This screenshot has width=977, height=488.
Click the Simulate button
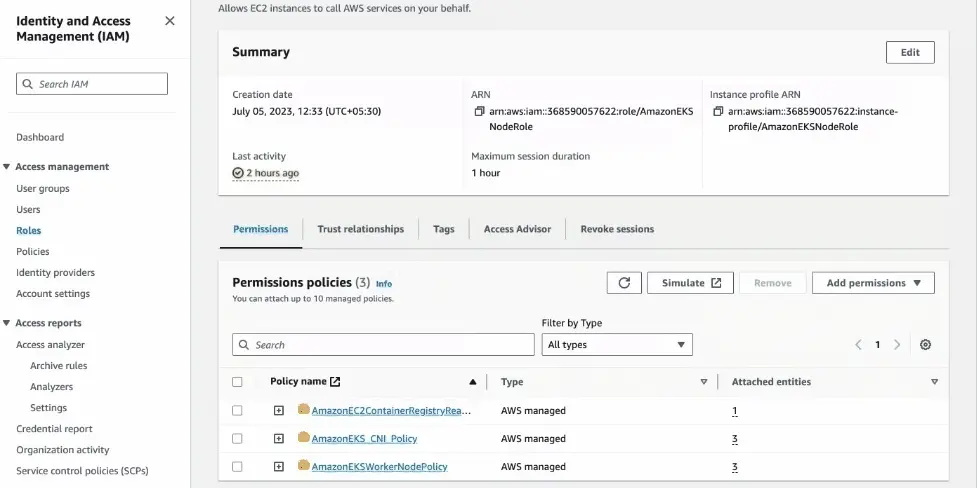pyautogui.click(x=690, y=283)
